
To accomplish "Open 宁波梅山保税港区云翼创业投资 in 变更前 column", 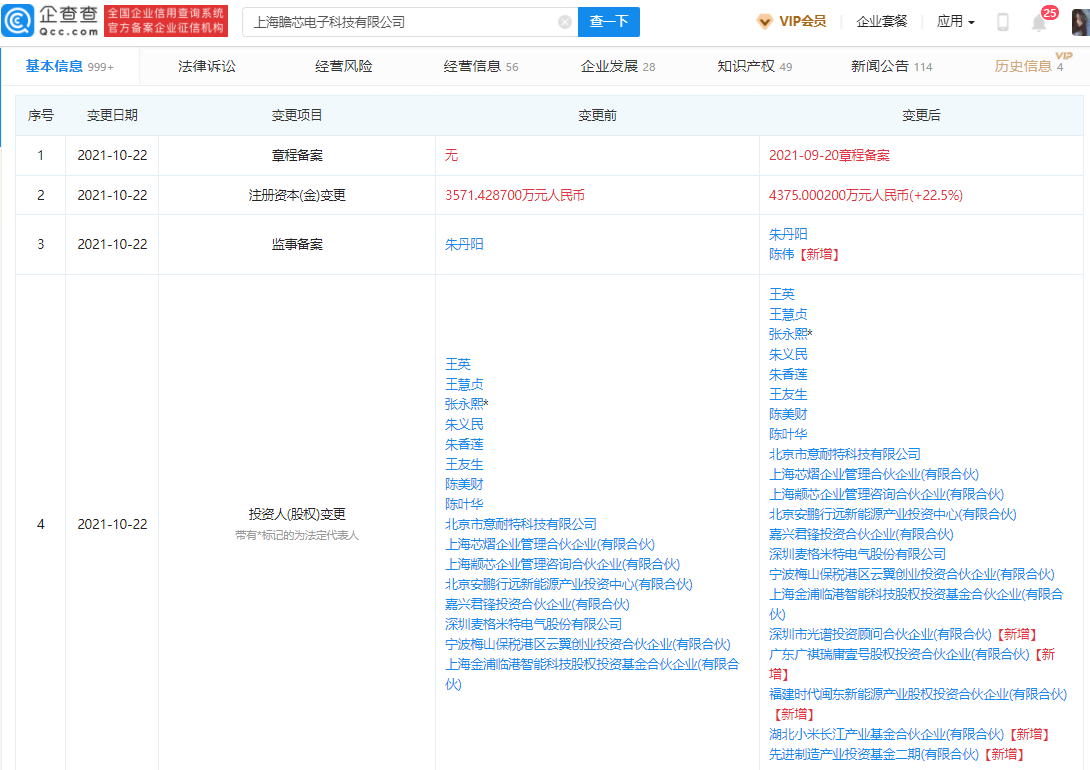I will pyautogui.click(x=587, y=644).
